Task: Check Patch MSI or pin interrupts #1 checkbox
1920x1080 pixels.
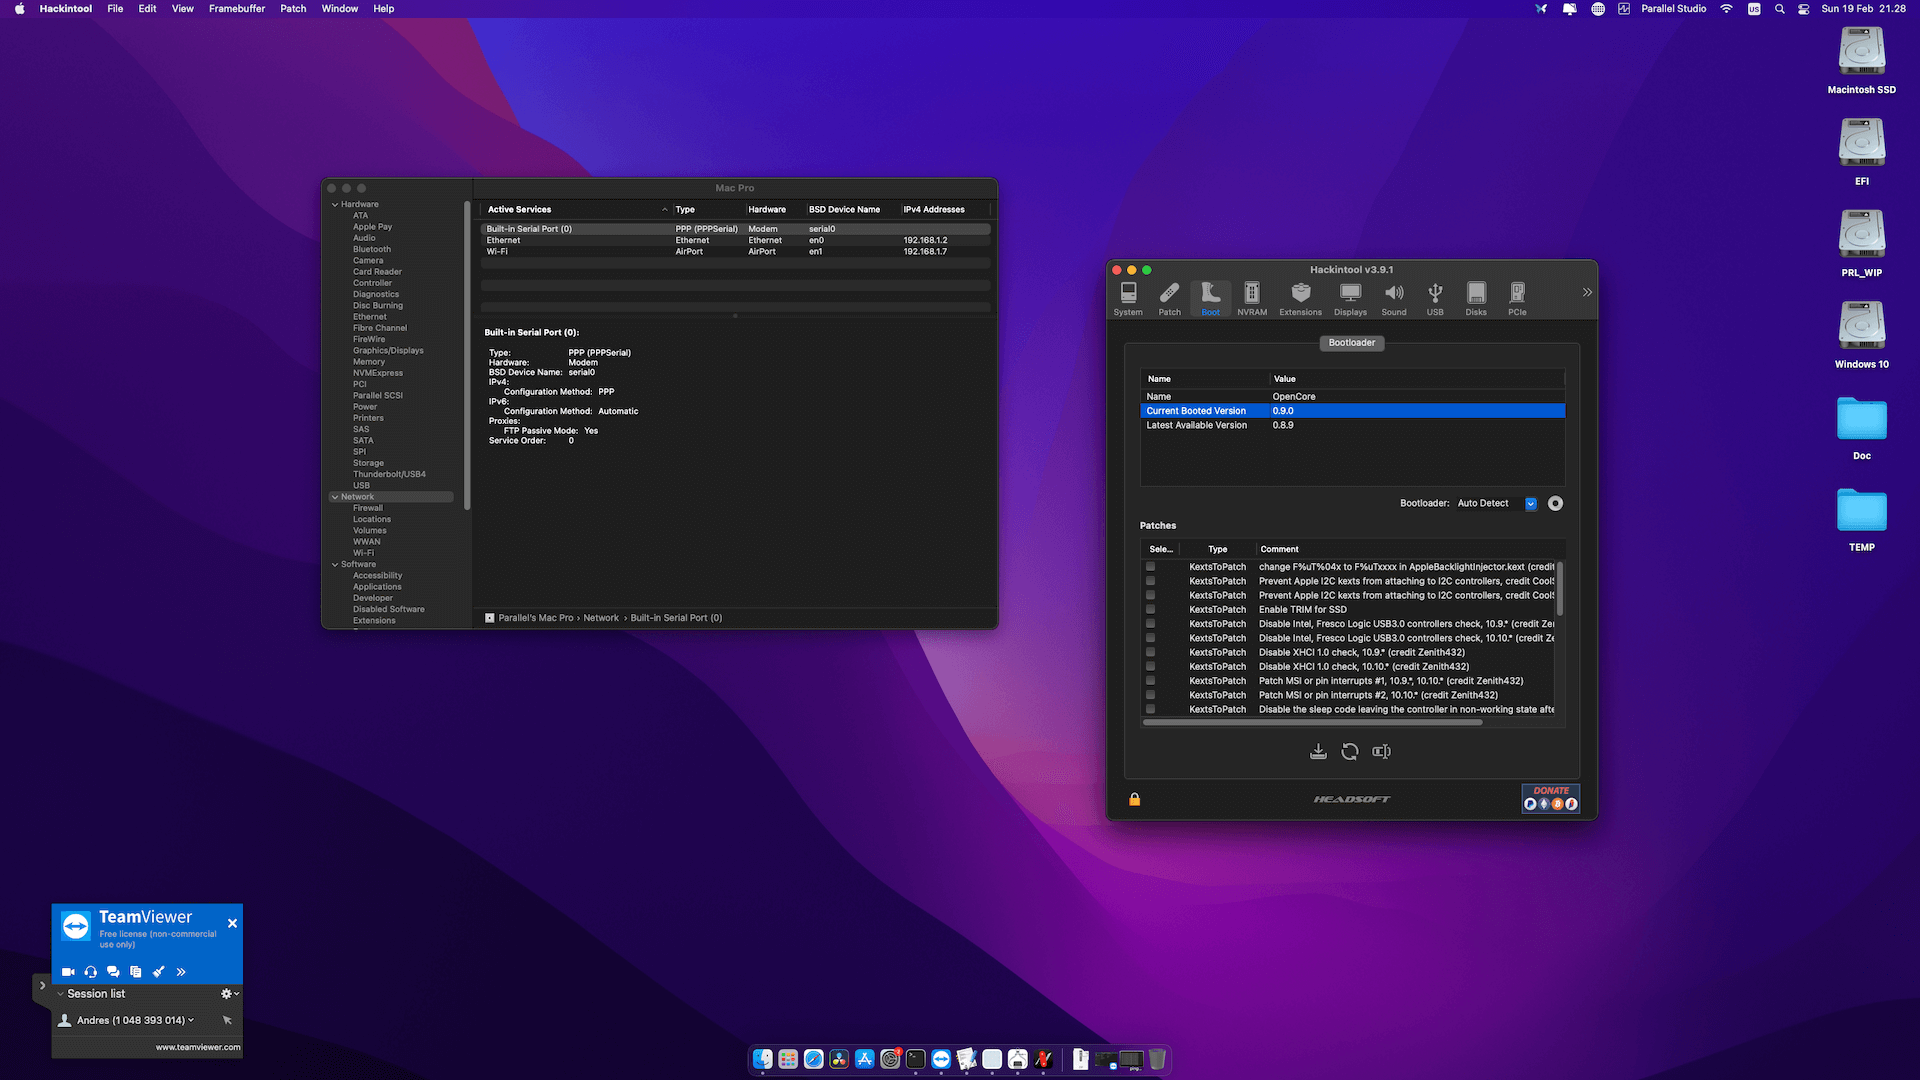Action: 1150,681
